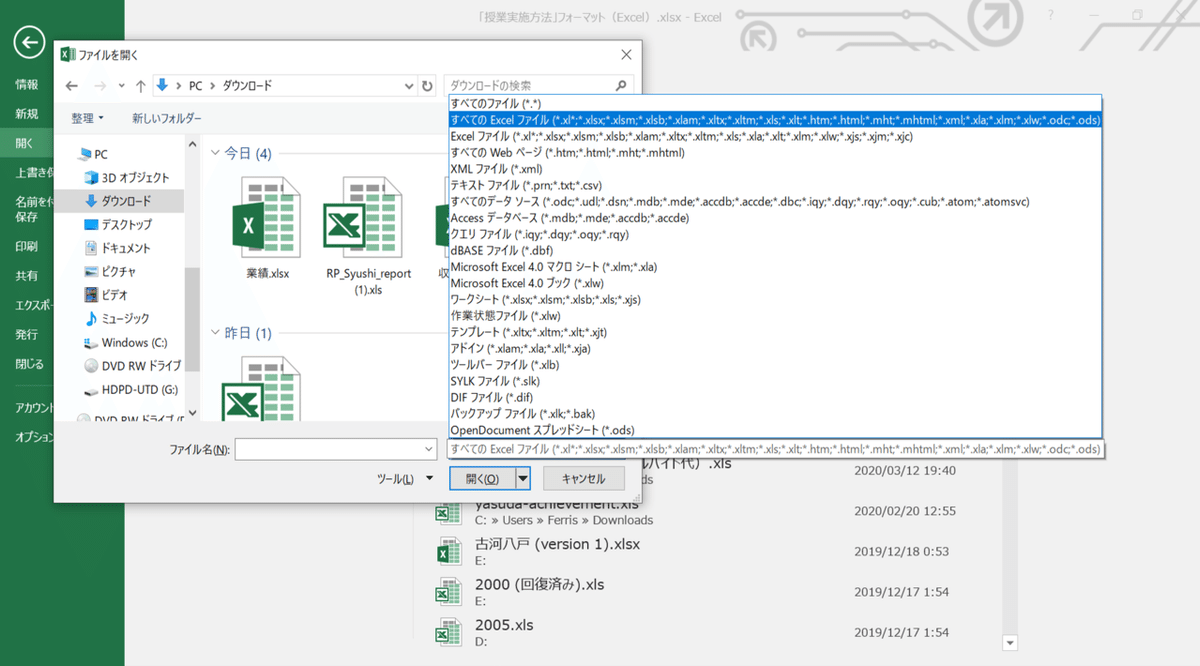Open recent locations dropdown next to forward arrow

click(x=120, y=86)
